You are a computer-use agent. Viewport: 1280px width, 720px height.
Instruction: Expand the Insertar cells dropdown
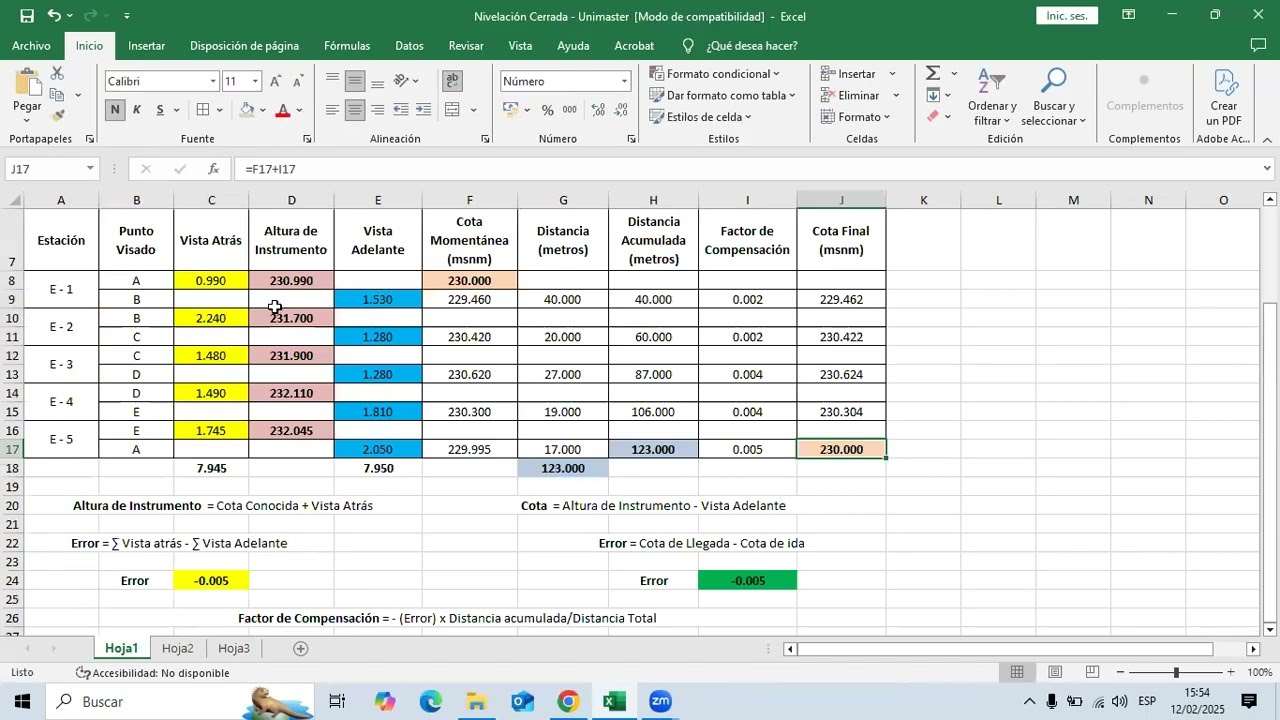pos(892,74)
